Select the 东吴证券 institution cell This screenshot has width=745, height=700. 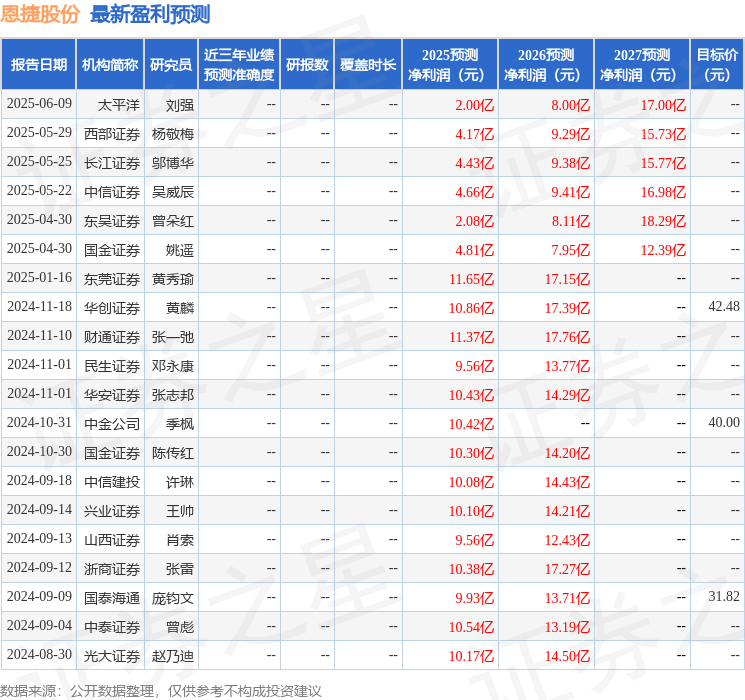coord(112,221)
